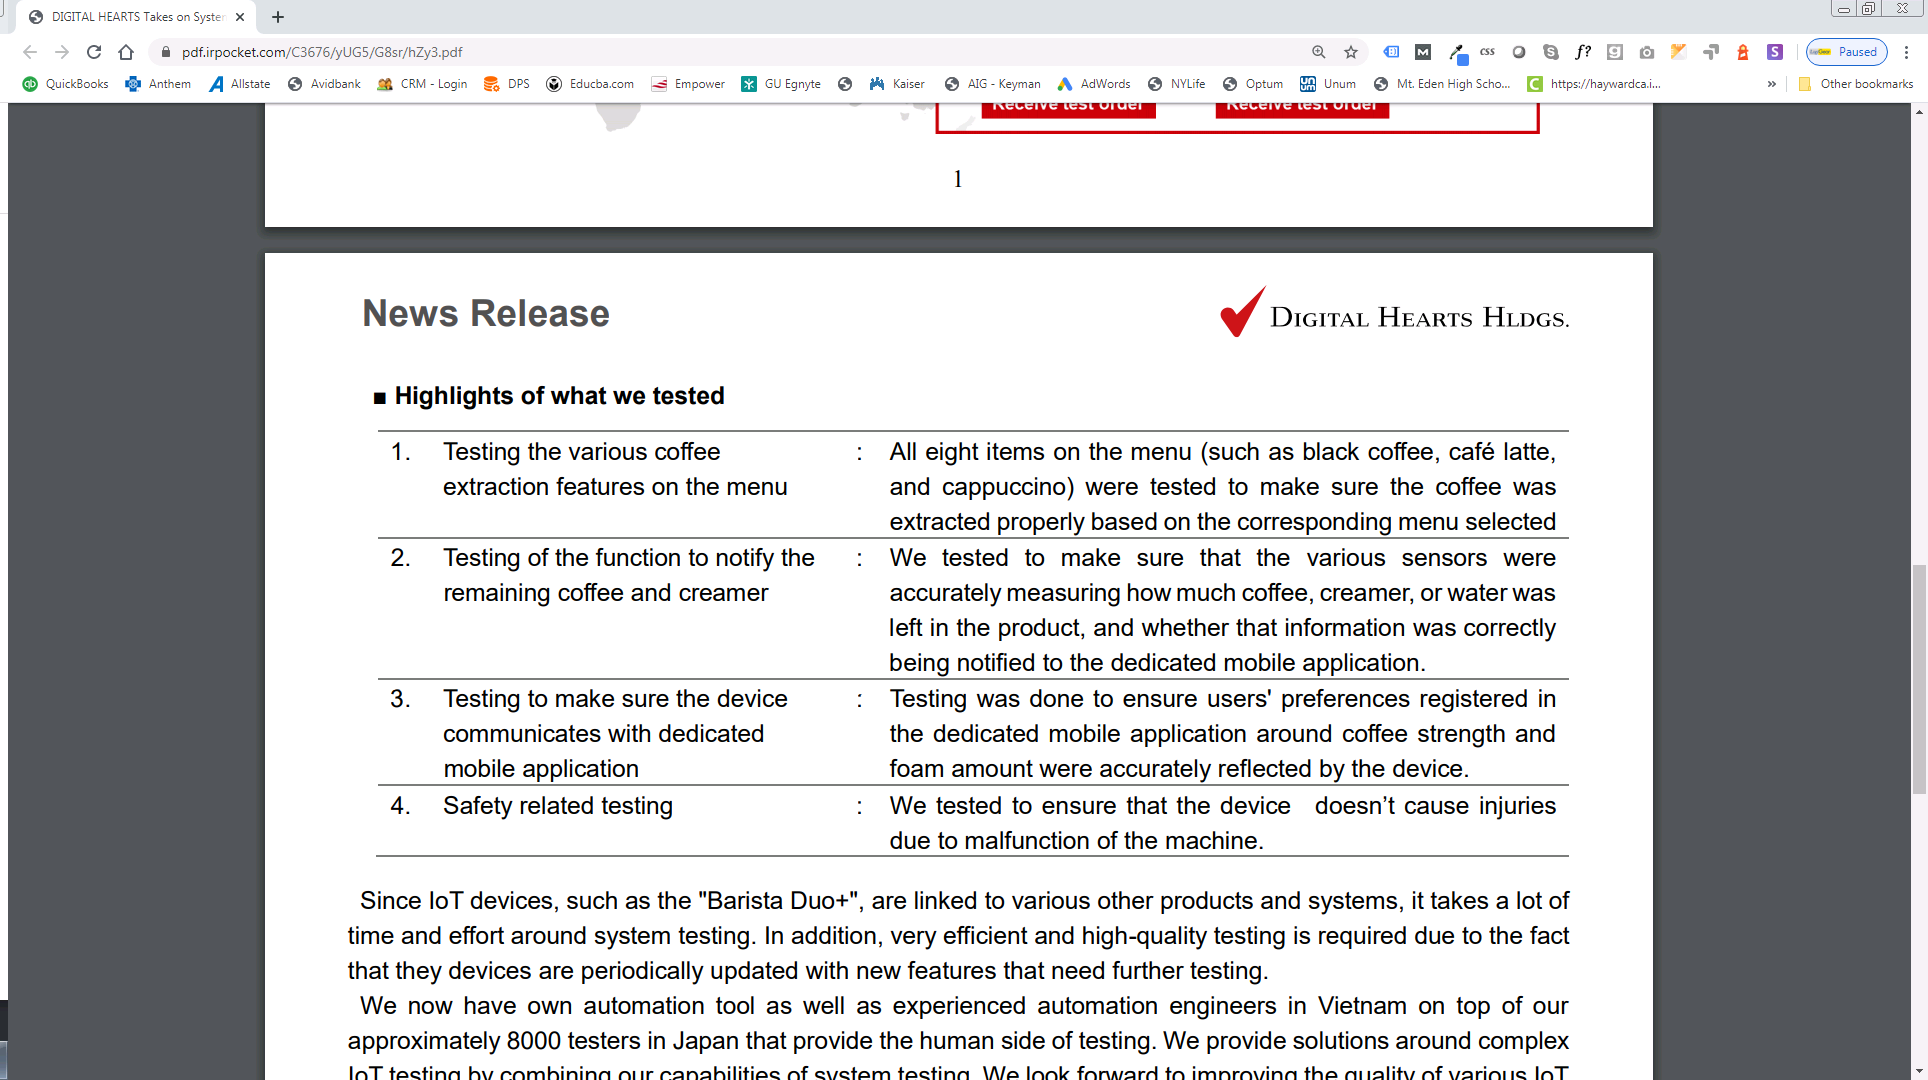Click the scrollbar up arrow

click(x=1919, y=111)
